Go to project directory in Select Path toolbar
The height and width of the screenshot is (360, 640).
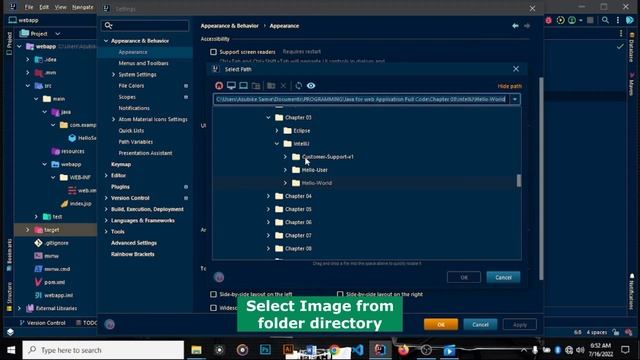point(244,85)
